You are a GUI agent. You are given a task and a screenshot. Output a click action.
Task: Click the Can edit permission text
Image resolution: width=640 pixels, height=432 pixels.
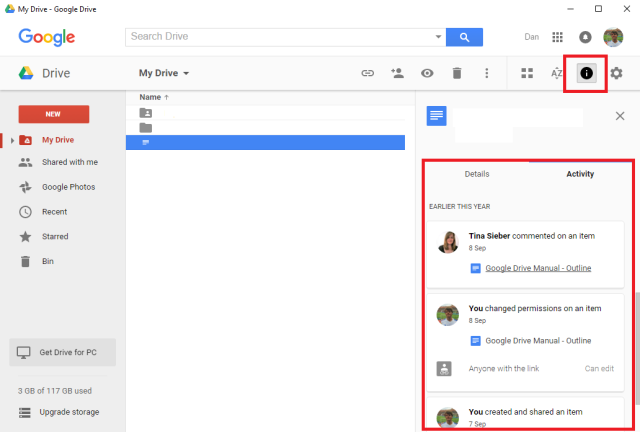(x=599, y=369)
